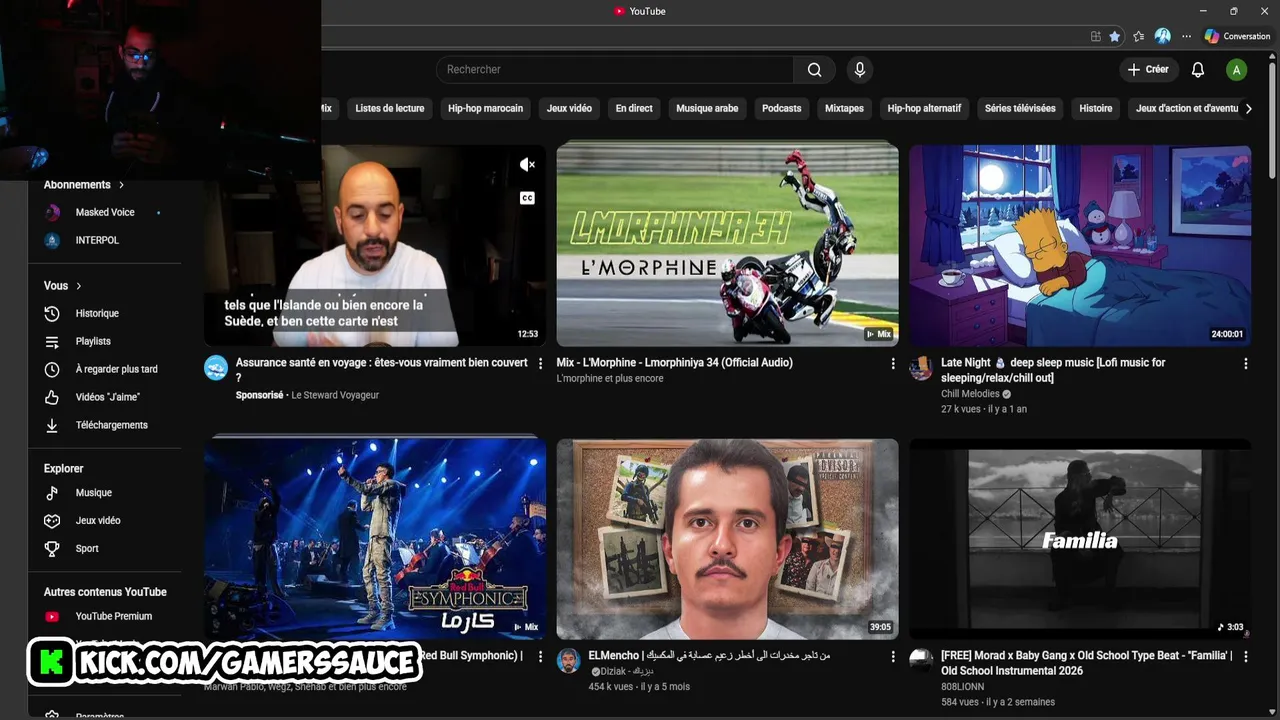Click the split screen icon in address bar

[1096, 36]
